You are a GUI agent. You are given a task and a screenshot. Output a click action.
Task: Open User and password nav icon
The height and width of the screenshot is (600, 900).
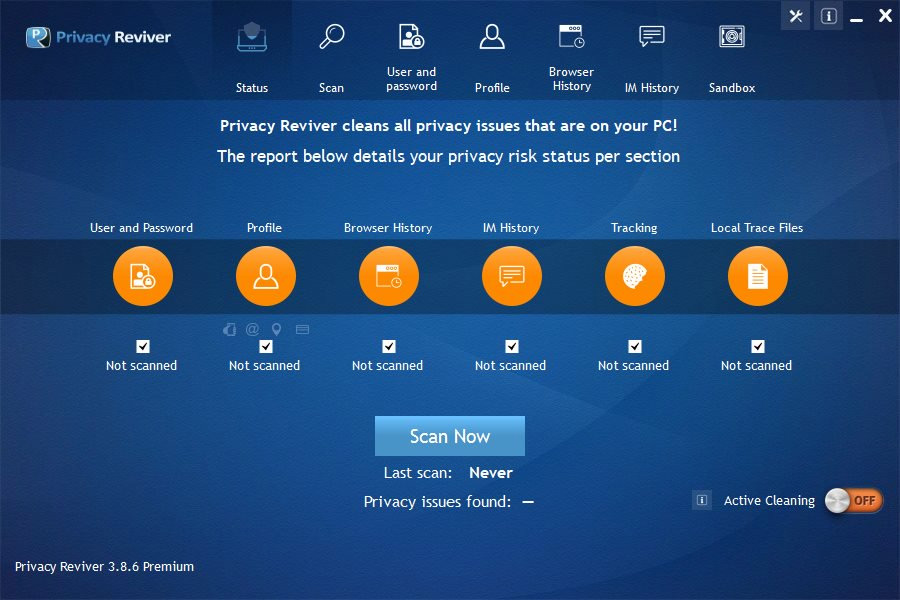coord(411,37)
